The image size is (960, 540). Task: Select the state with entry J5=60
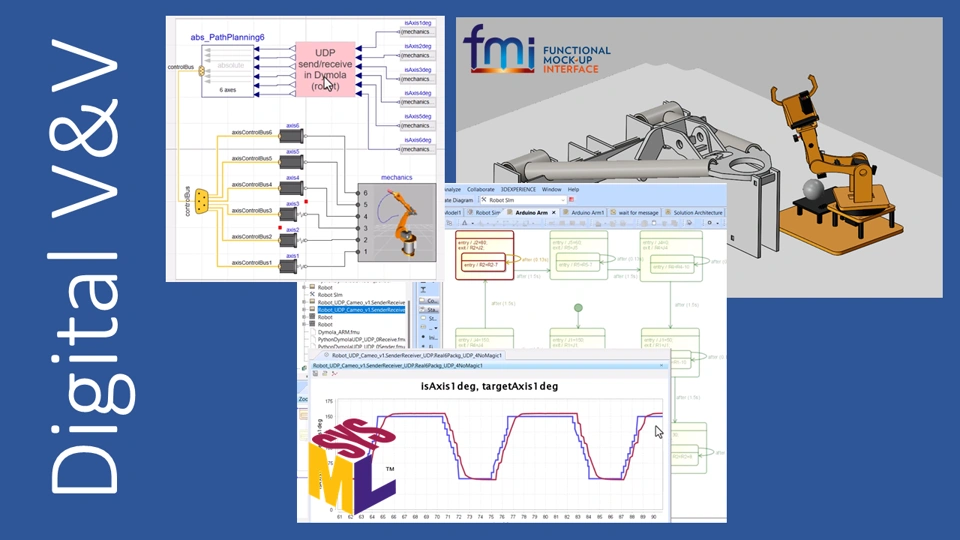[579, 256]
